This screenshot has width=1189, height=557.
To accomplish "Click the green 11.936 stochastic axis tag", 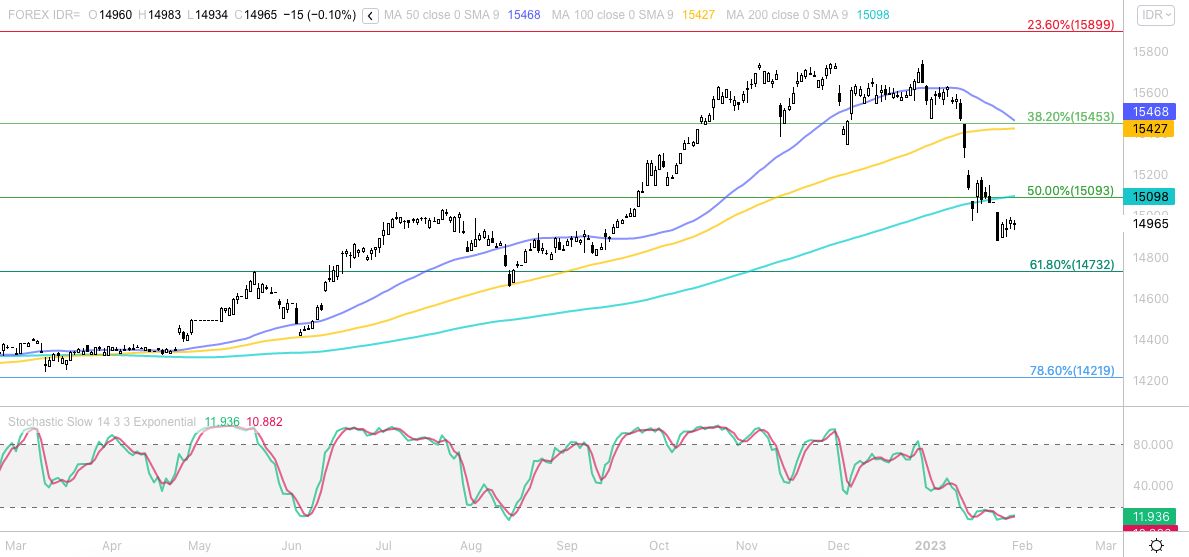I will (x=1150, y=517).
